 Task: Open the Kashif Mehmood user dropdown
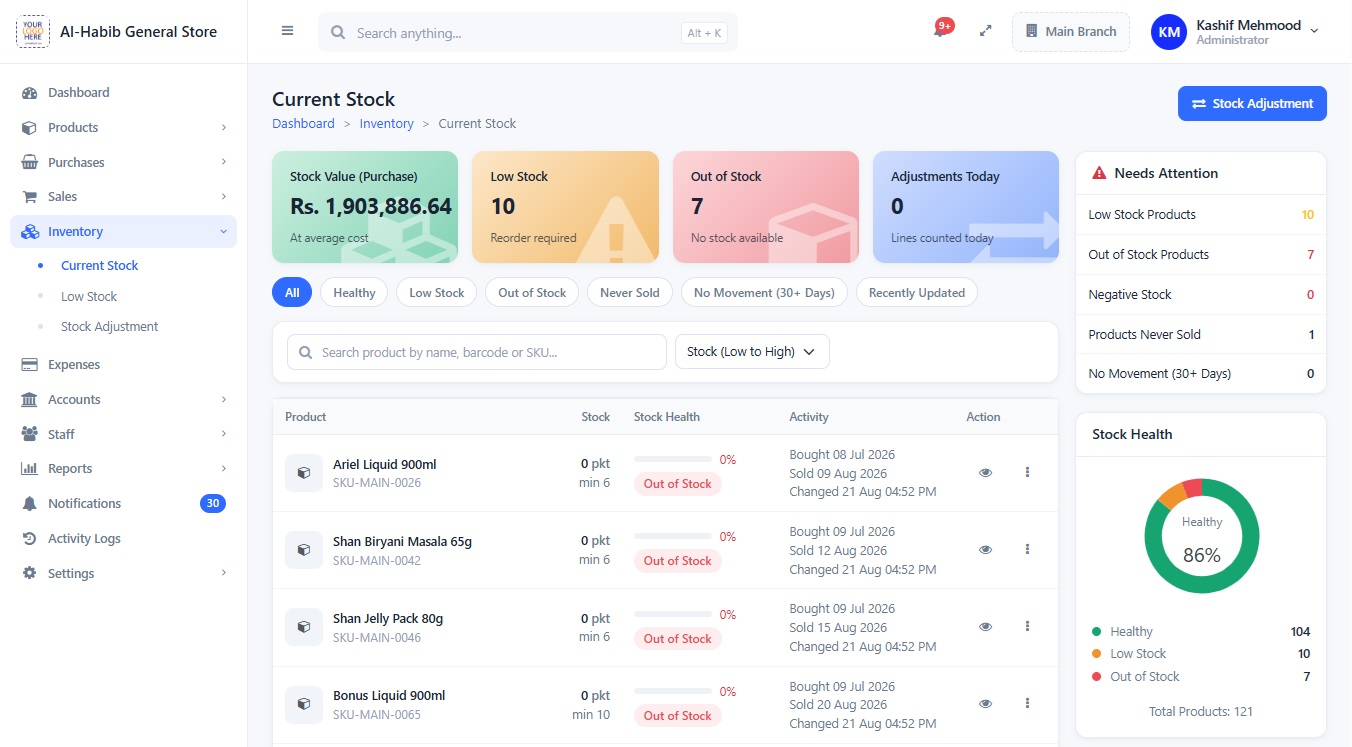tap(1236, 32)
